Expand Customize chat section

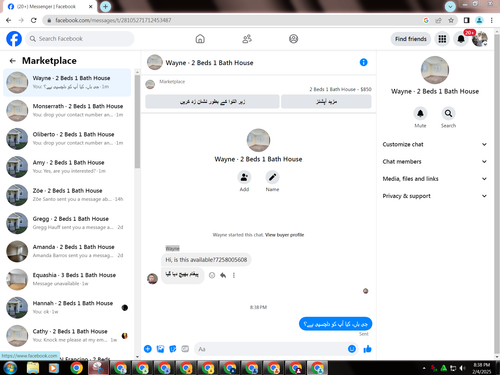click(435, 144)
